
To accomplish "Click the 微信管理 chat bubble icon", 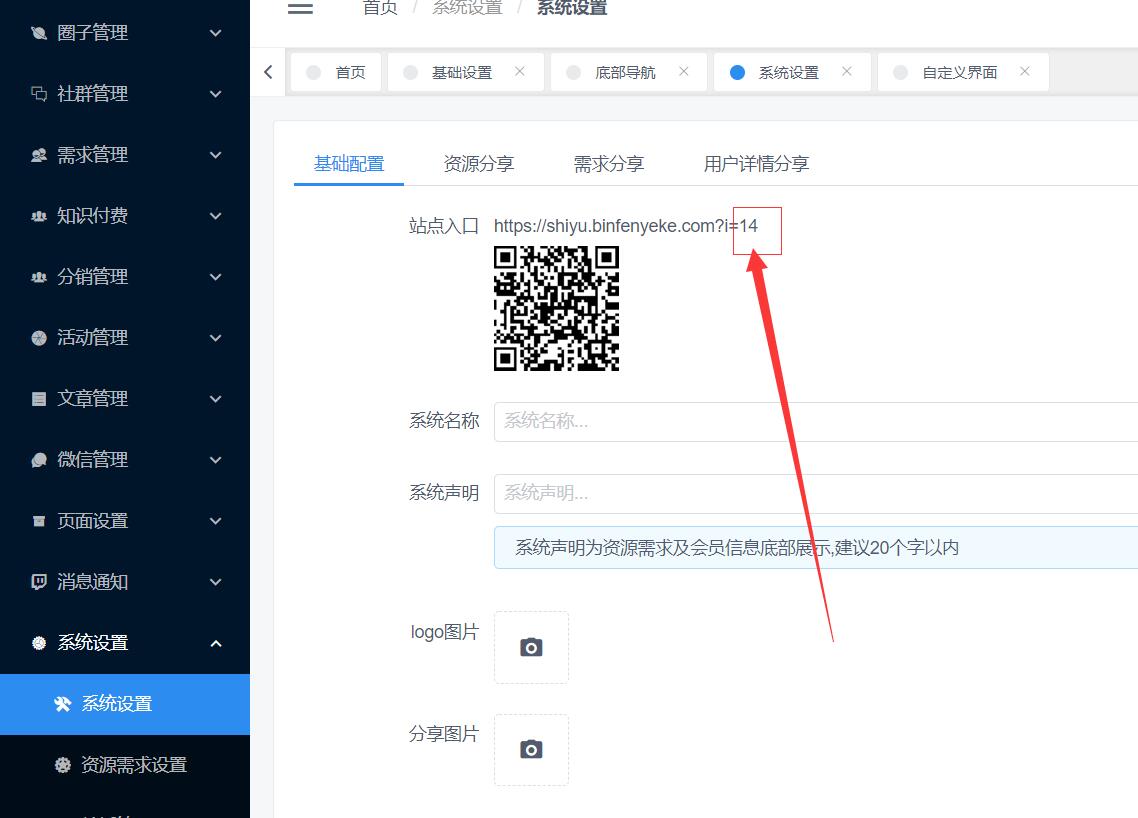I will point(39,459).
